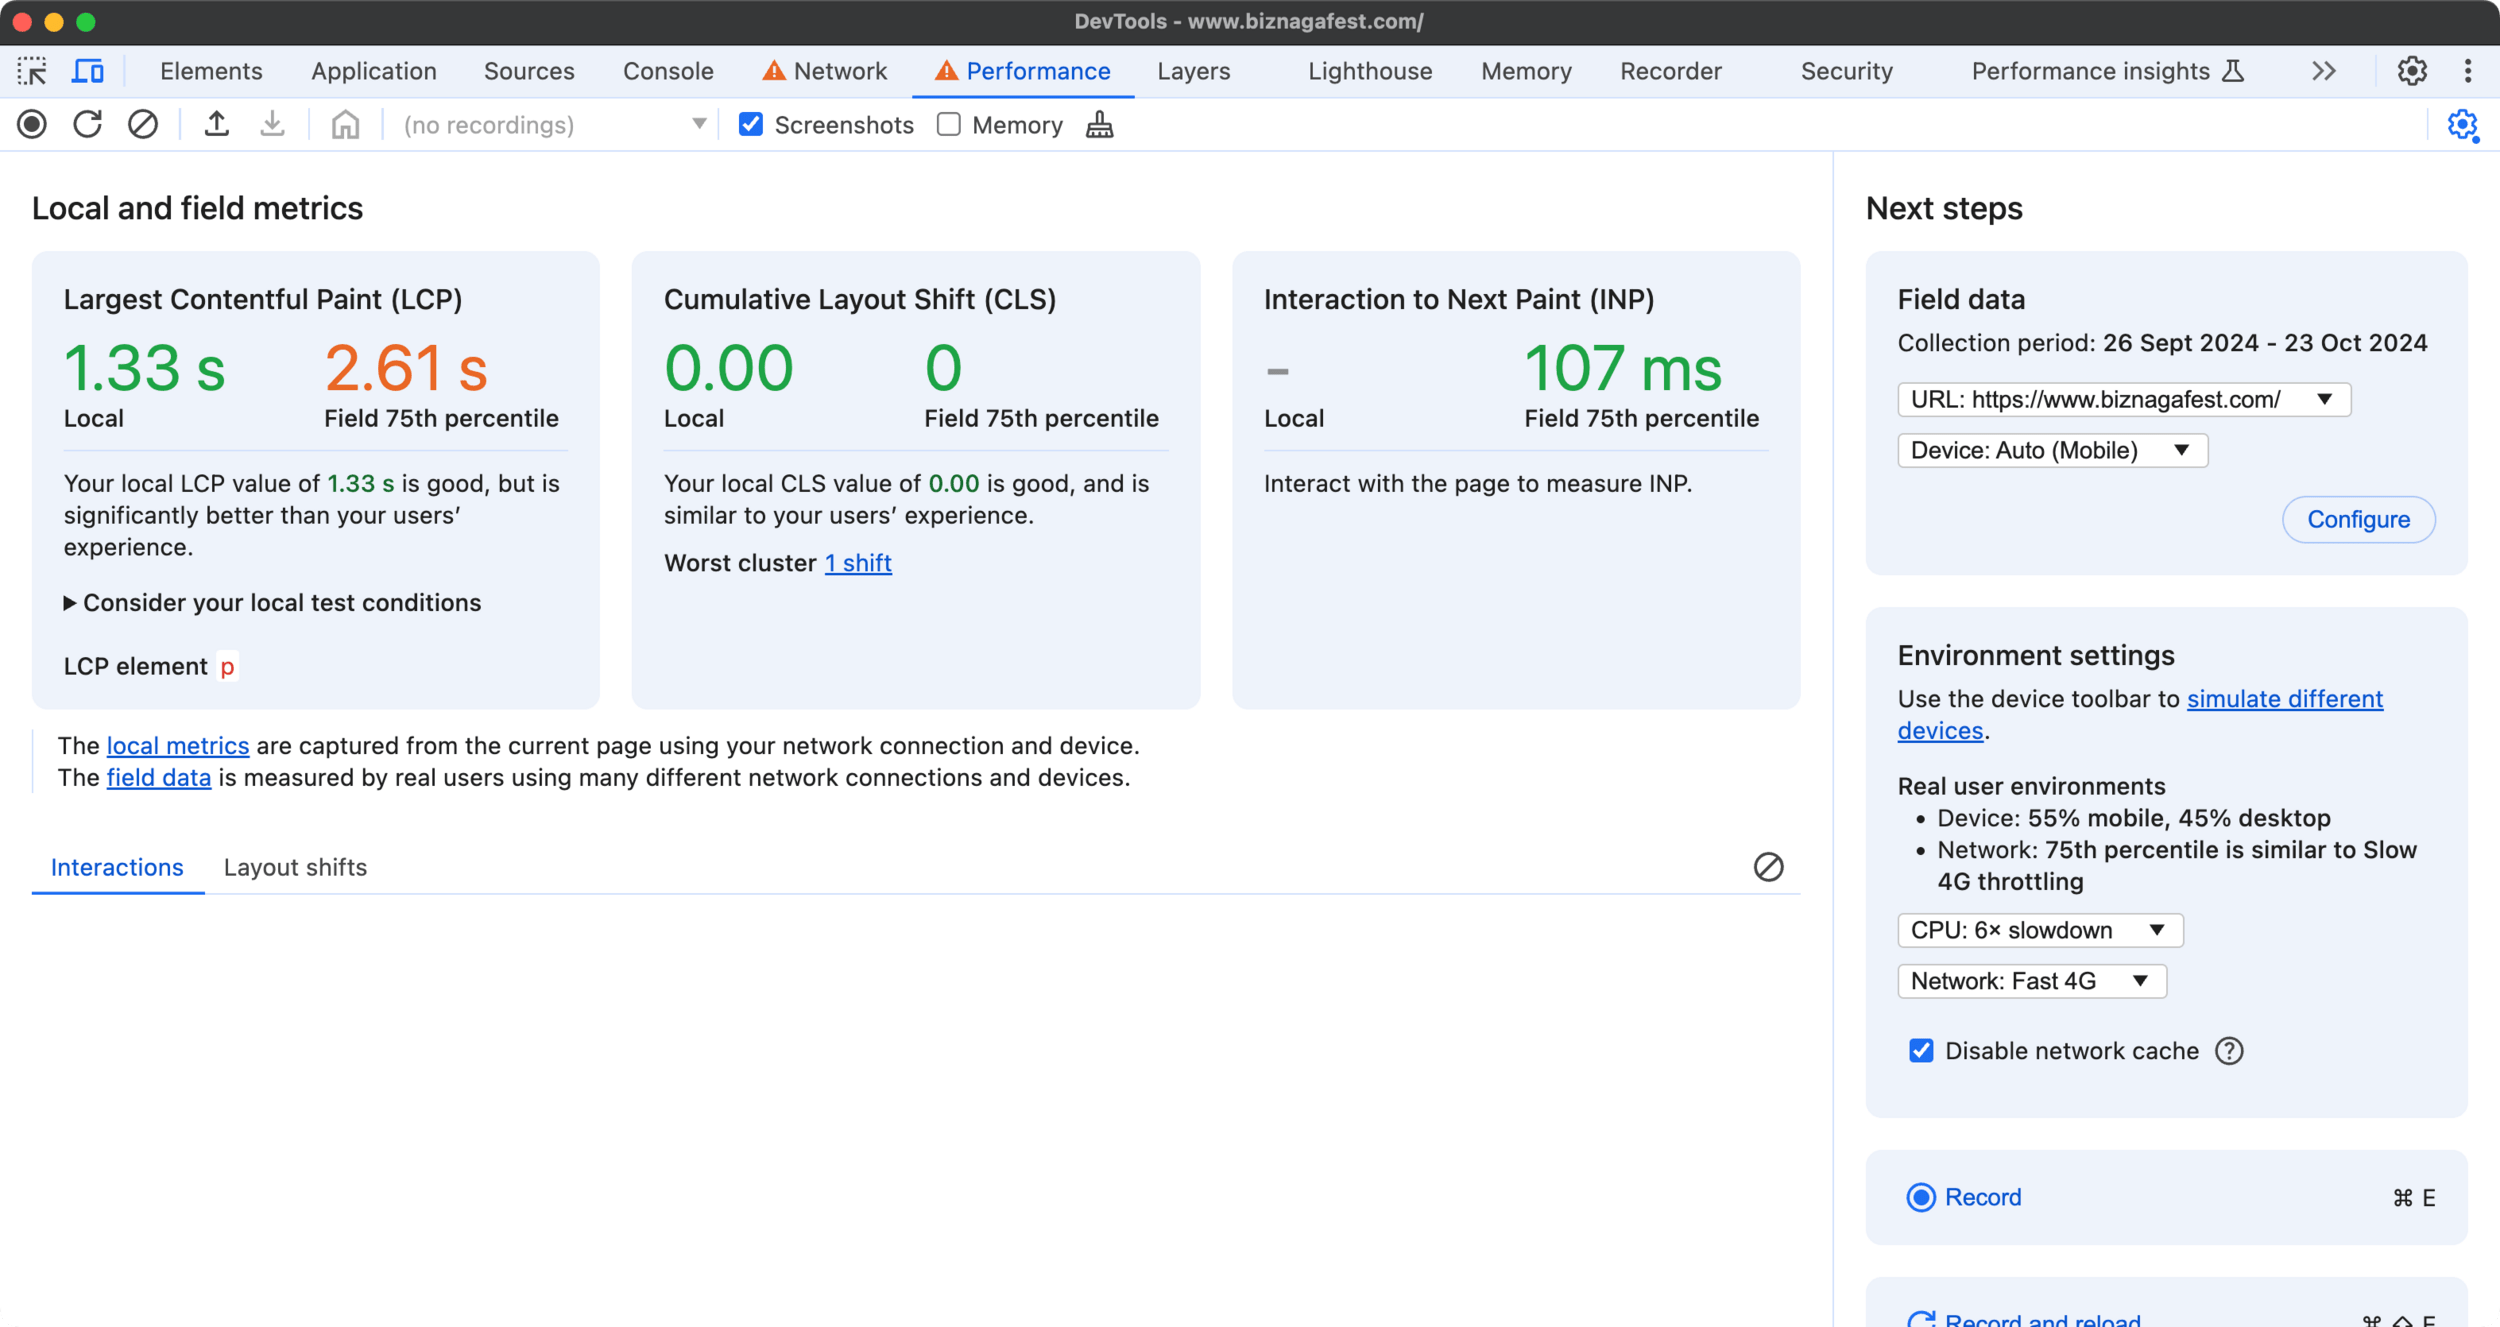Toggle the device toolbar icon

click(88, 71)
